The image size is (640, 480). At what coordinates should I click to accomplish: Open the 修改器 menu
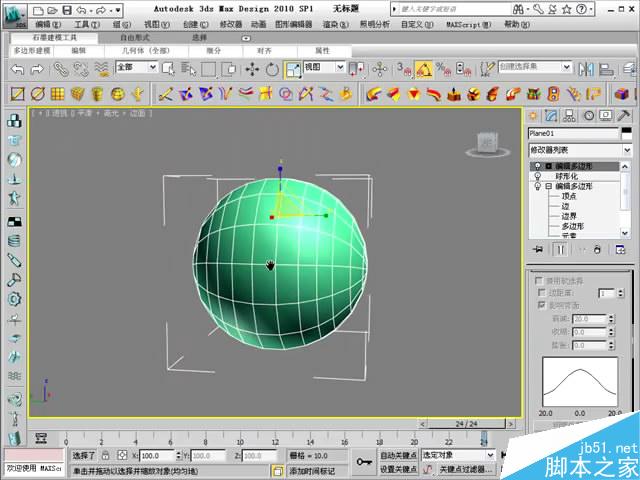(x=231, y=23)
